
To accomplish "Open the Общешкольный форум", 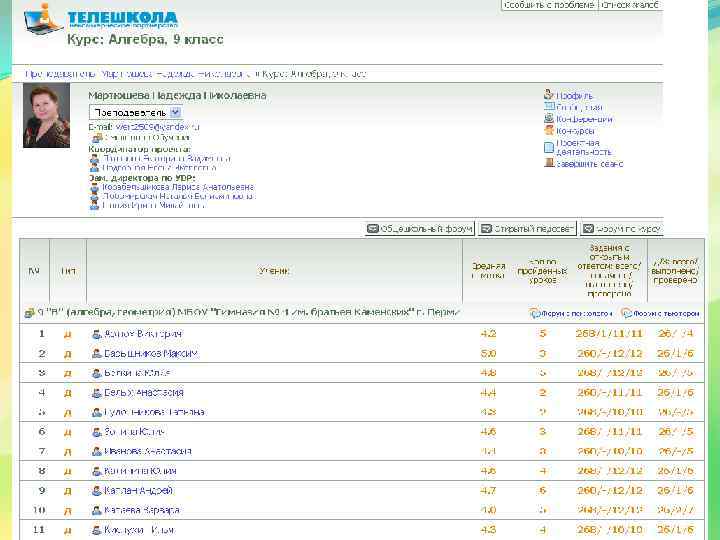I will pos(420,228).
